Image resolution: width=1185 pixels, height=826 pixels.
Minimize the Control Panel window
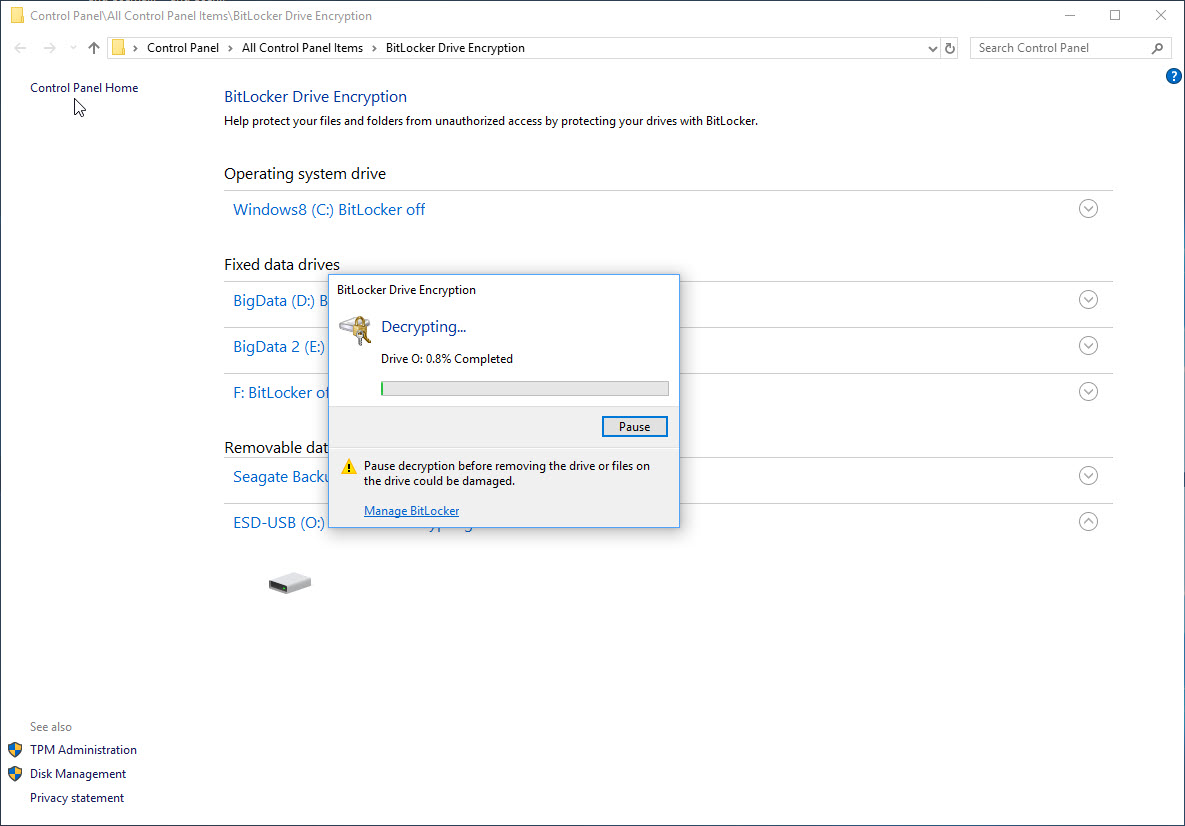point(1070,15)
